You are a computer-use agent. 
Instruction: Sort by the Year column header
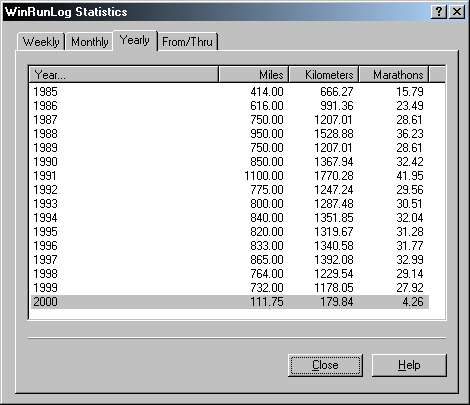click(x=124, y=75)
